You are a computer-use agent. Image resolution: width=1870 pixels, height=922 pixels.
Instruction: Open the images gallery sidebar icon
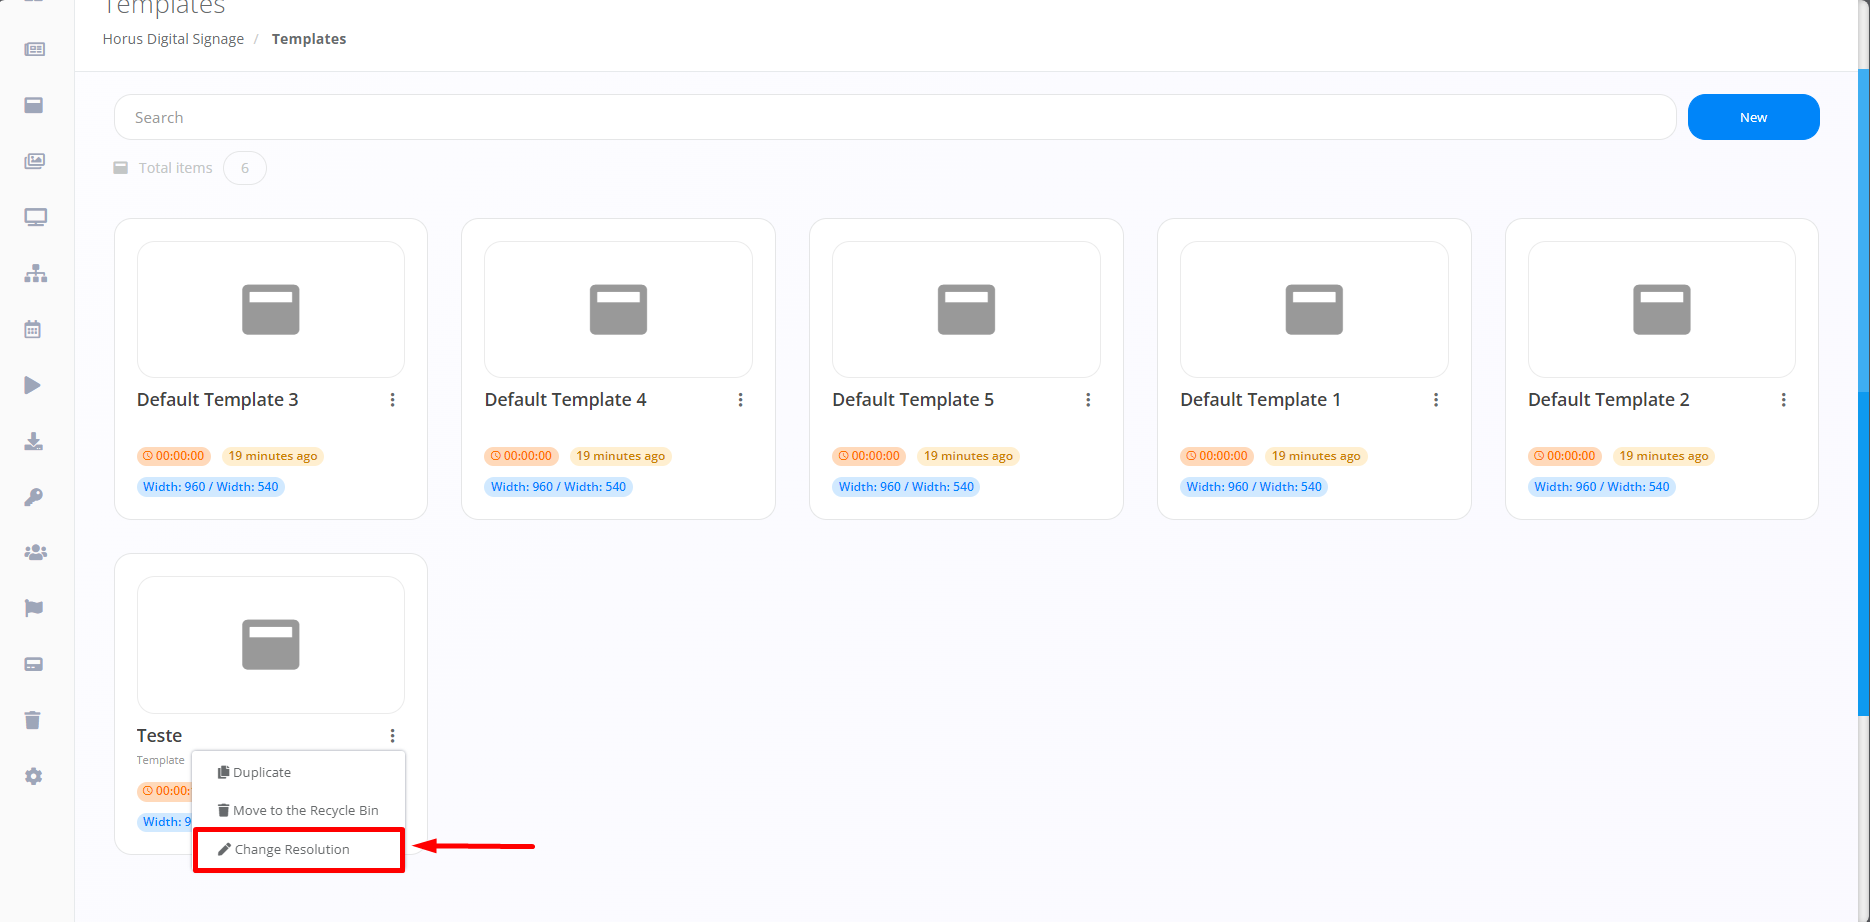(x=35, y=161)
